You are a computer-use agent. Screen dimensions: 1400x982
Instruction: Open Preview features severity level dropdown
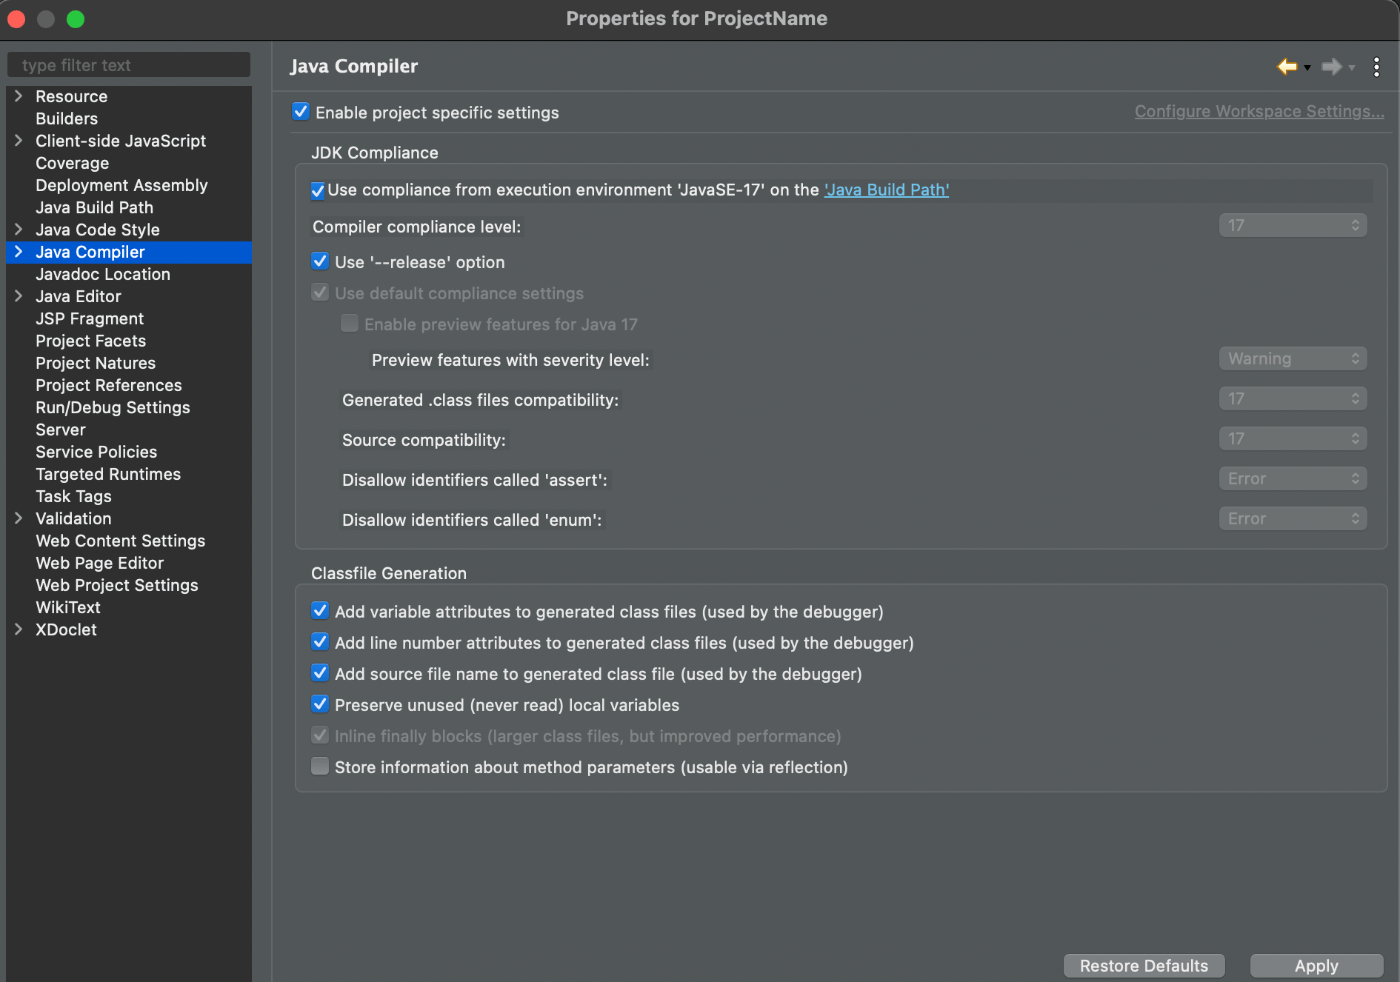coord(1292,358)
